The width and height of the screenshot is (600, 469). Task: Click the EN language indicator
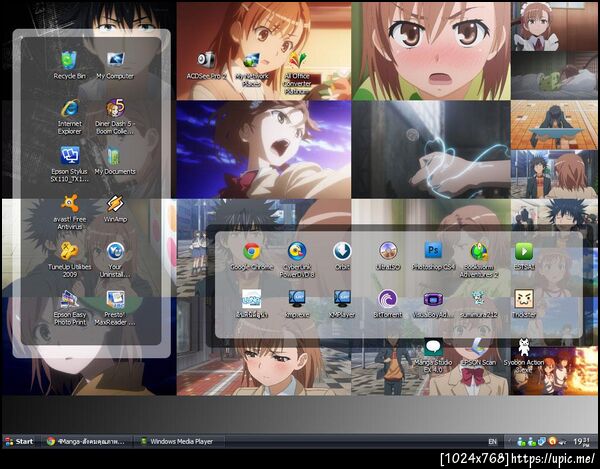pos(492,442)
